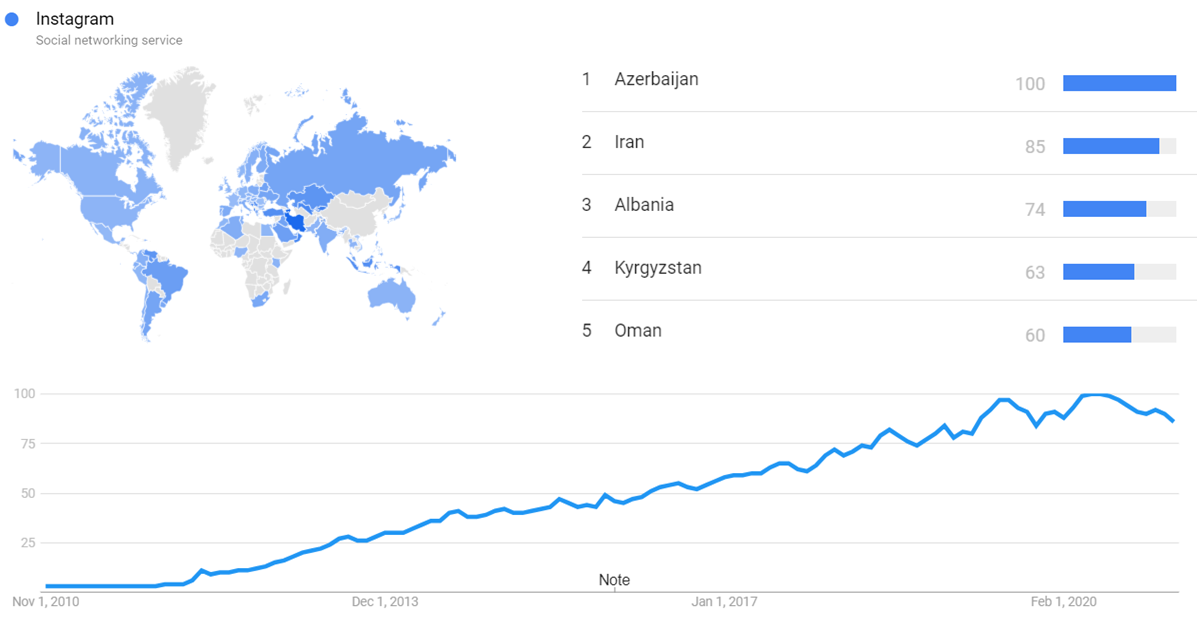The height and width of the screenshot is (628, 1197).
Task: Choose Kyrgyzstan in the ranking list
Action: [658, 268]
